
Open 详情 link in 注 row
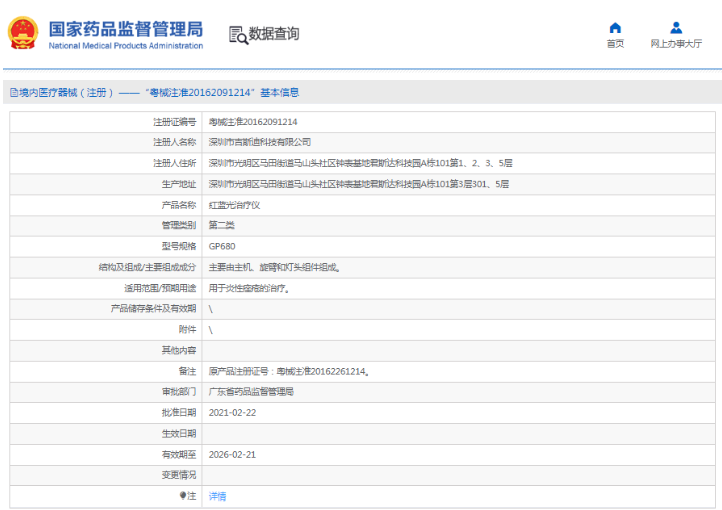coord(217,496)
